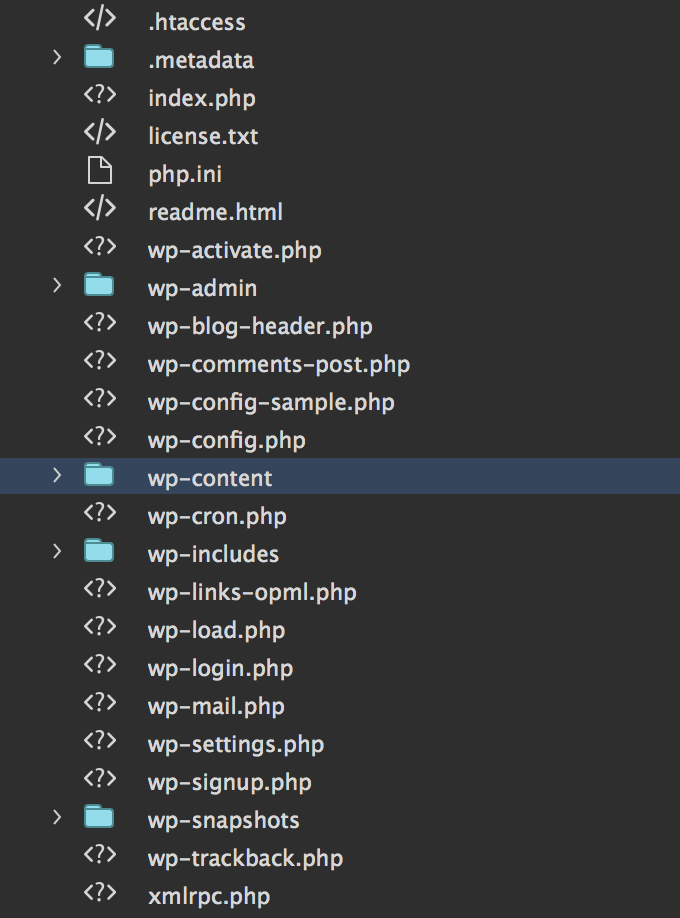The image size is (680, 918).
Task: Click the code icon beside .htaccess
Action: [100, 18]
